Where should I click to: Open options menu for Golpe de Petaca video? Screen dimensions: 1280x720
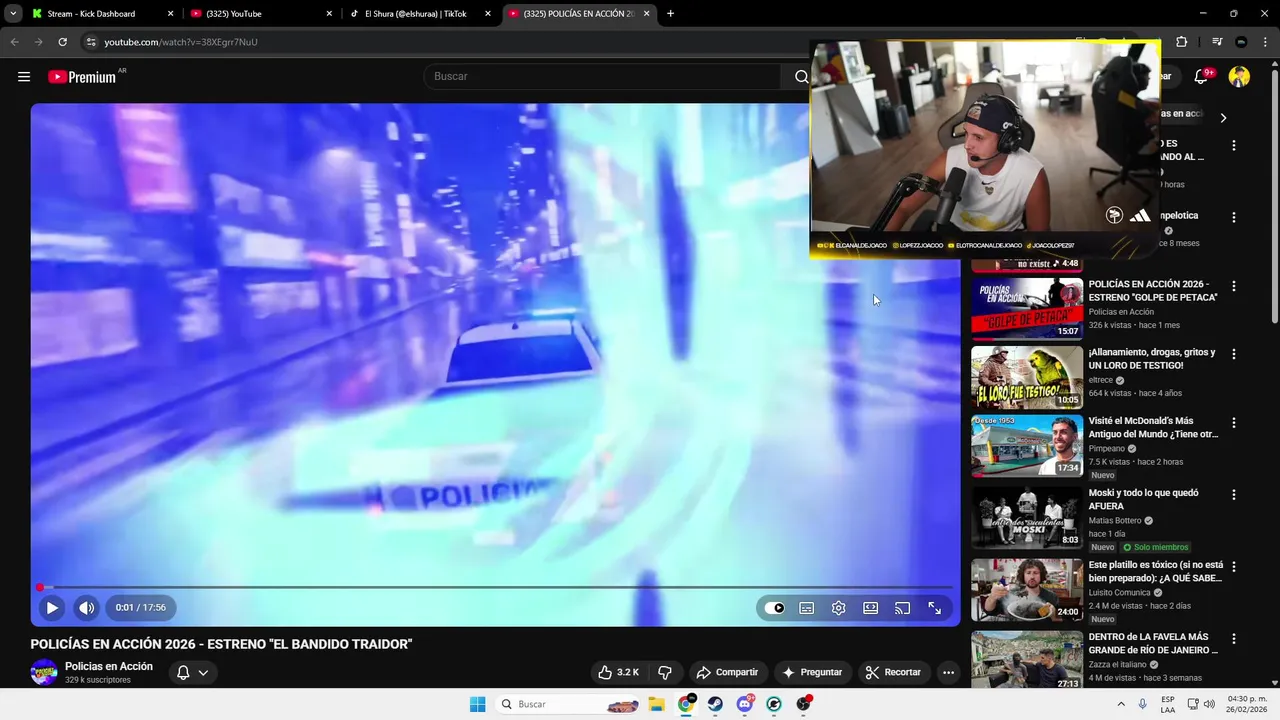coord(1234,286)
